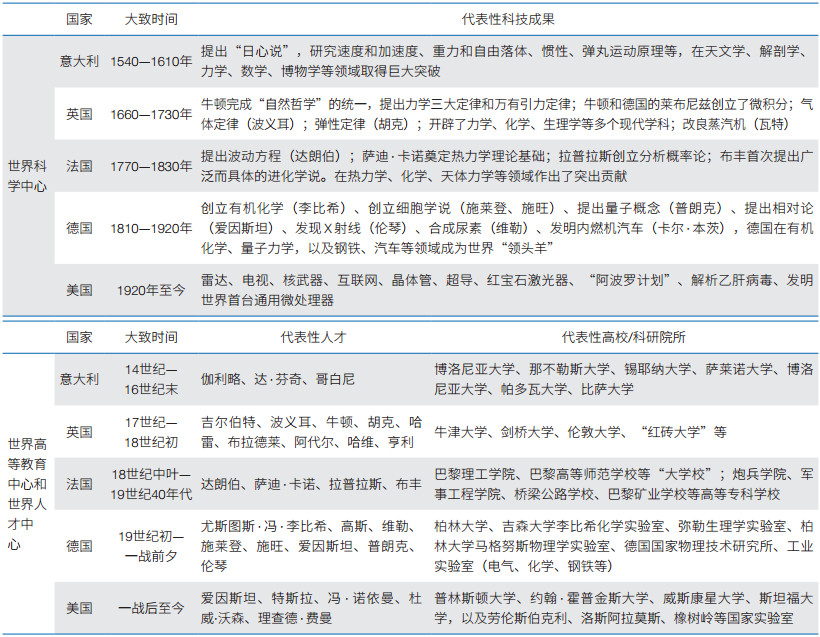Click "意大利" in the 14世纪—16世纪末 row
Viewport: 820px width, 637px height.
coord(79,379)
